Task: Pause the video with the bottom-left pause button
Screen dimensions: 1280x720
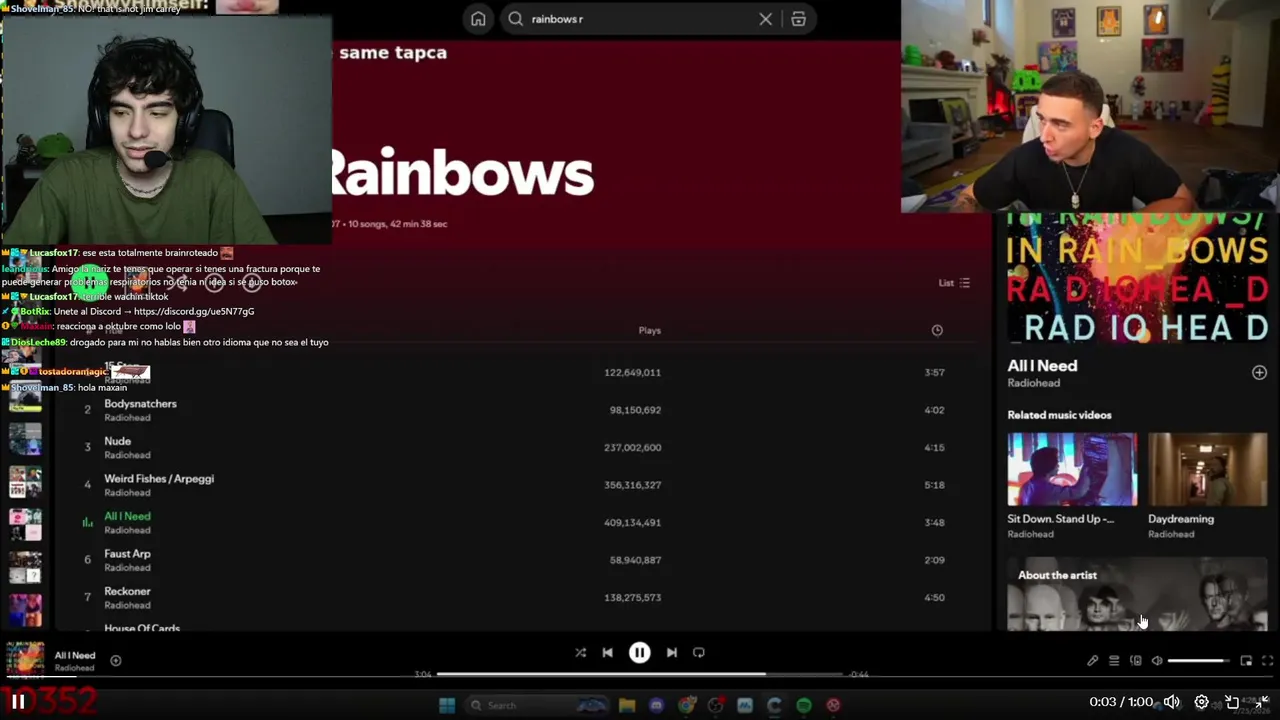Action: [x=18, y=702]
